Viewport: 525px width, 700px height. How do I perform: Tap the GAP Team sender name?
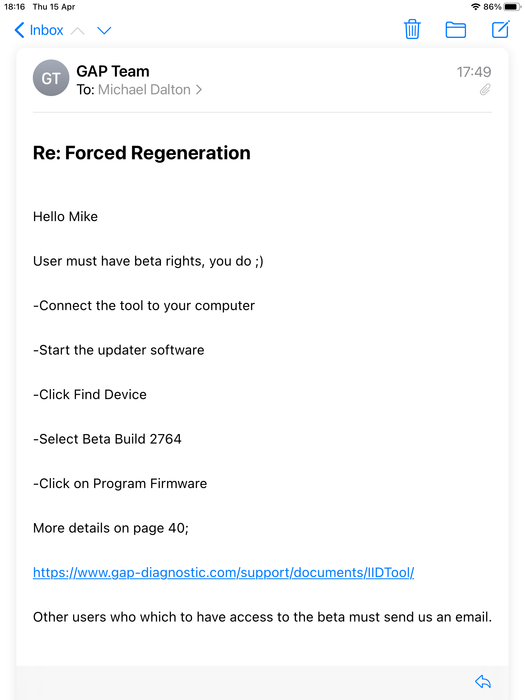click(x=113, y=71)
